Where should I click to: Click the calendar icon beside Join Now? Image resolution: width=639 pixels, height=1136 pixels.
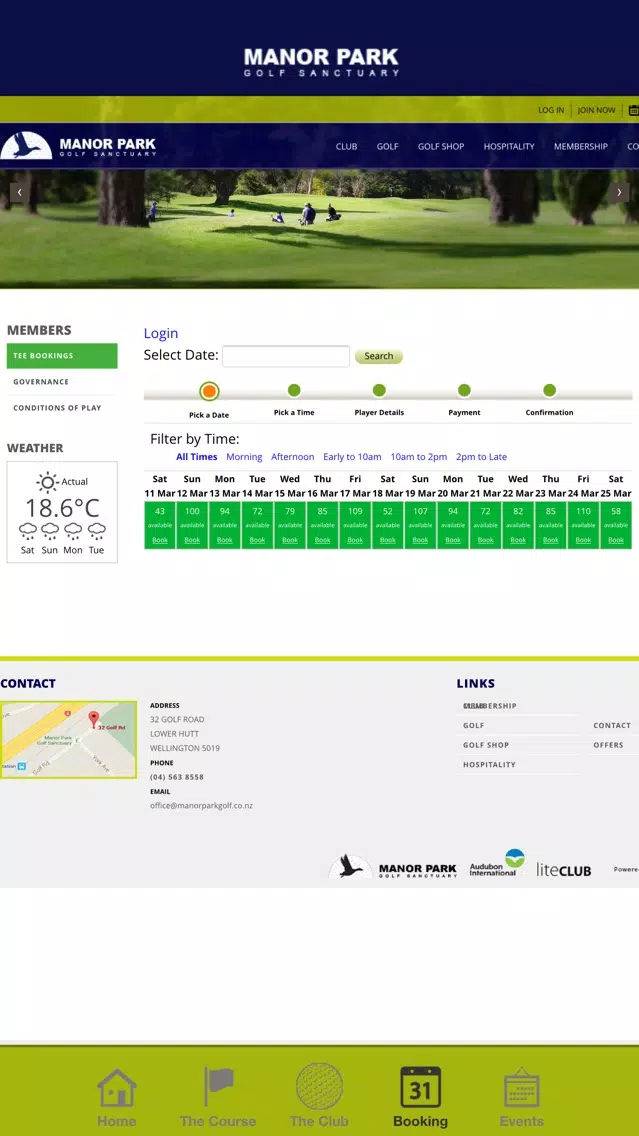[x=633, y=110]
